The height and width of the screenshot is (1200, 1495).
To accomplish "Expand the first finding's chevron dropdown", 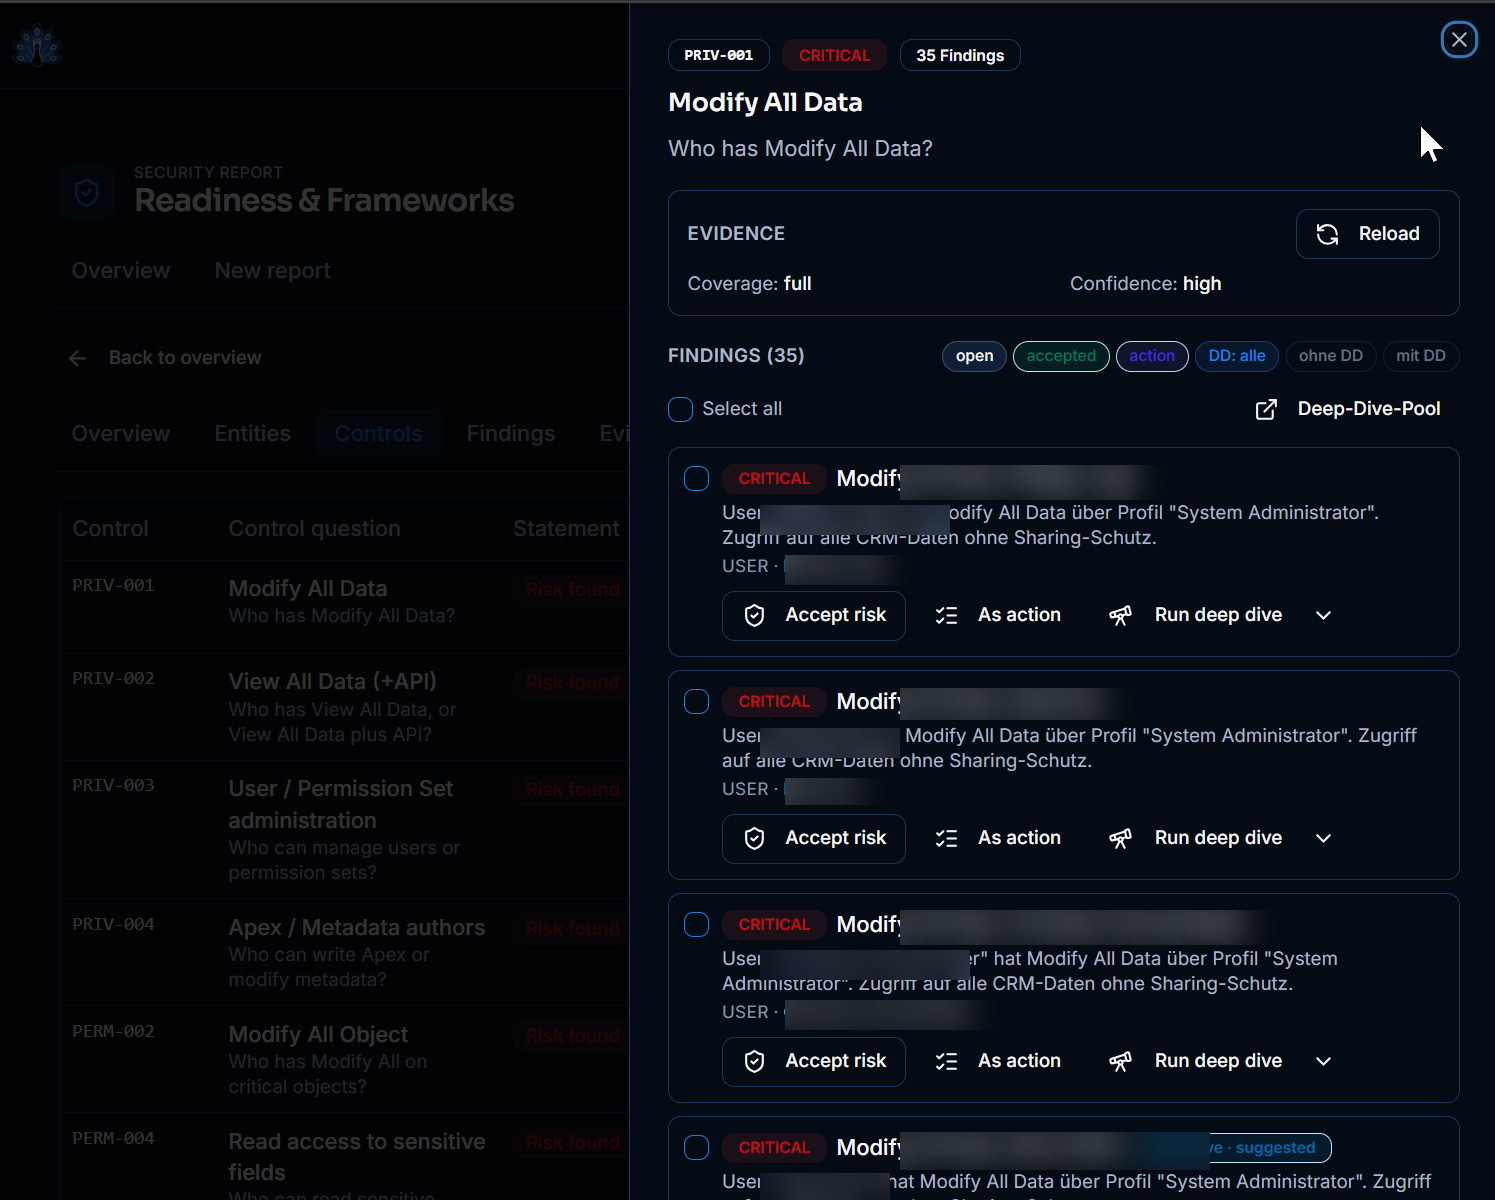I will coord(1324,615).
